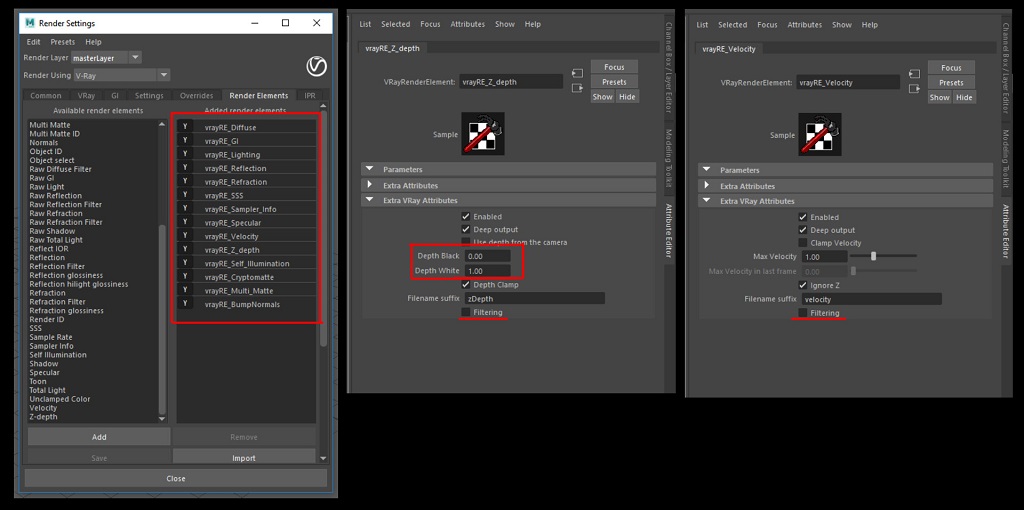Click the Sample swatch thumbnail for vrayRE_Z_depth
The width and height of the screenshot is (1024, 510).
click(483, 134)
